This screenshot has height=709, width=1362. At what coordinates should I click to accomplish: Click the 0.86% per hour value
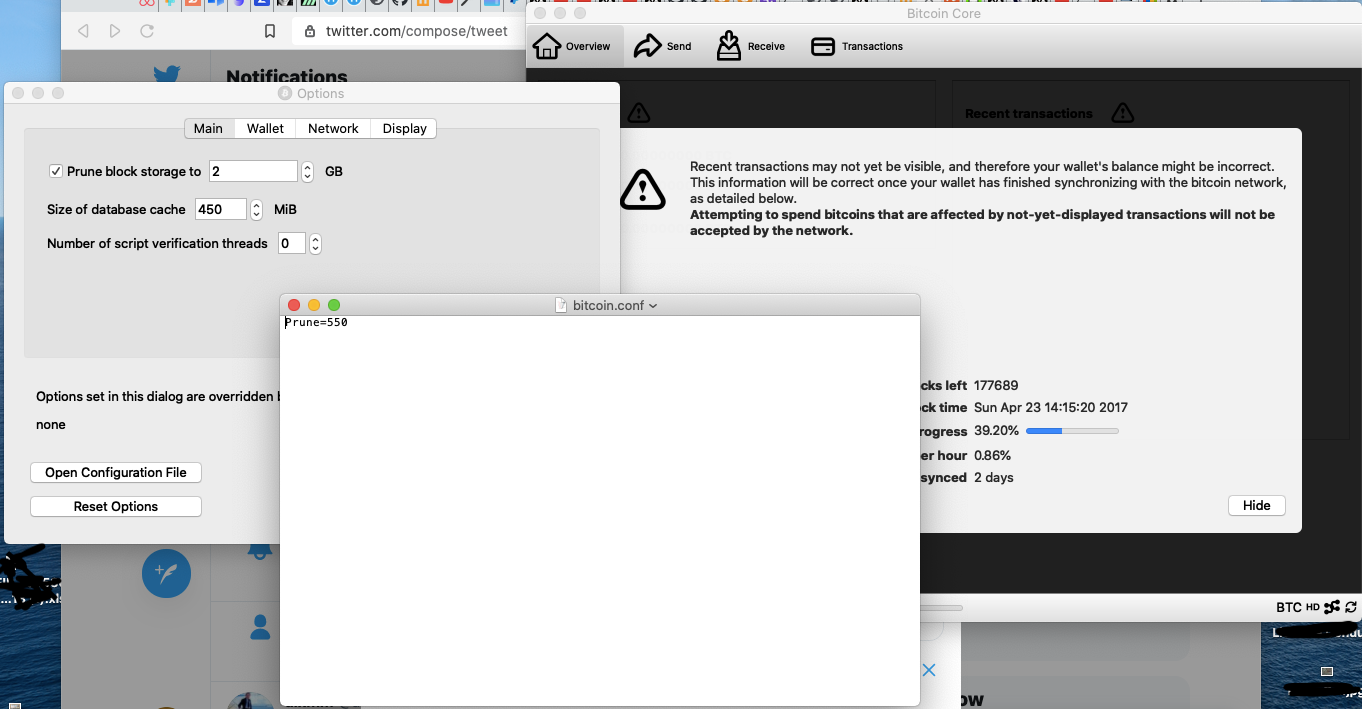tap(993, 455)
